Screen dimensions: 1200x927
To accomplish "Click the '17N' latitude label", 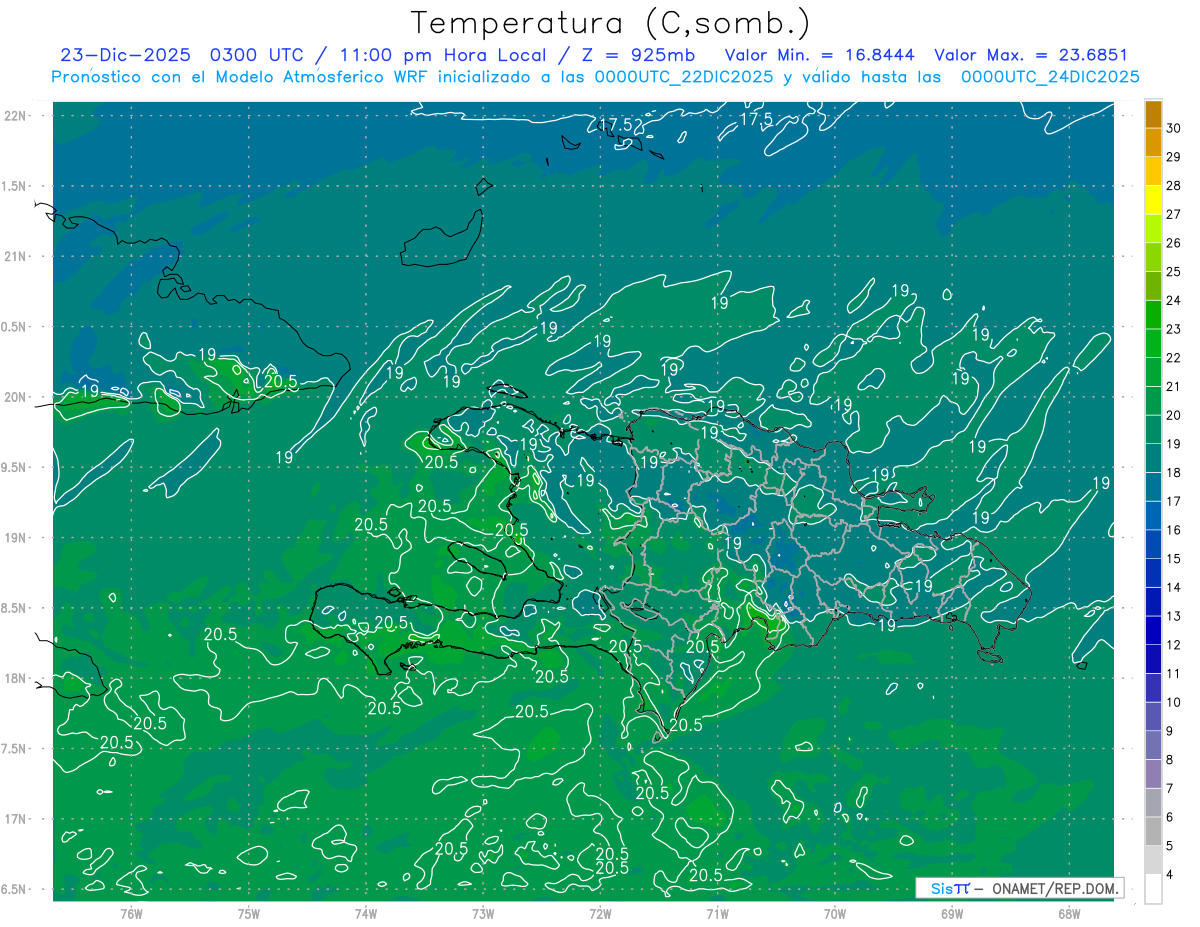I will (x=15, y=819).
